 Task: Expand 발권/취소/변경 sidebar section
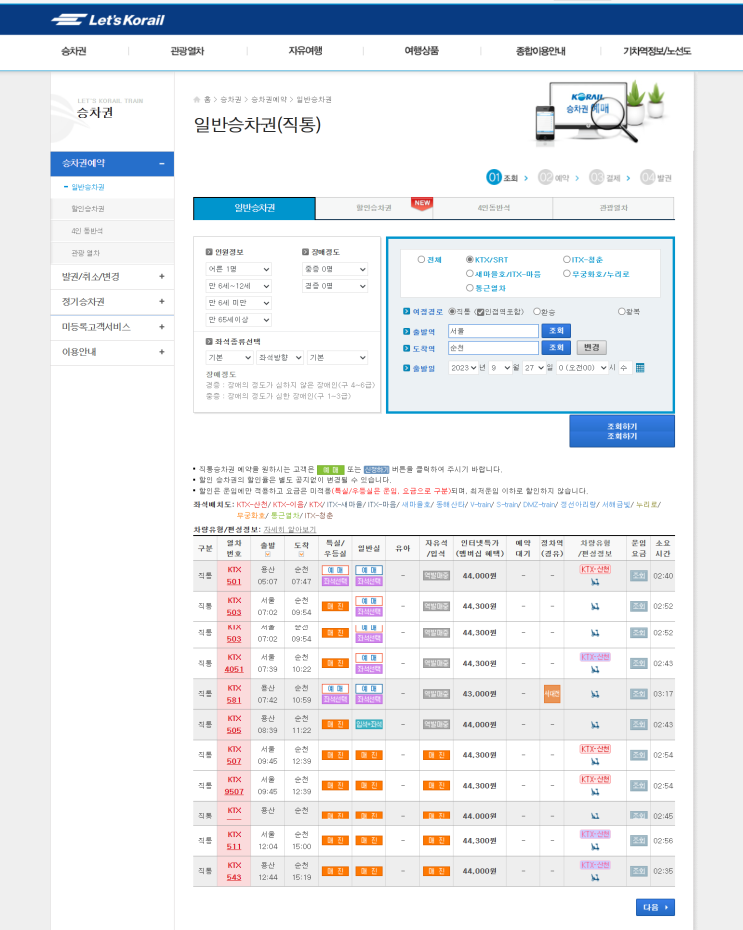coord(112,277)
